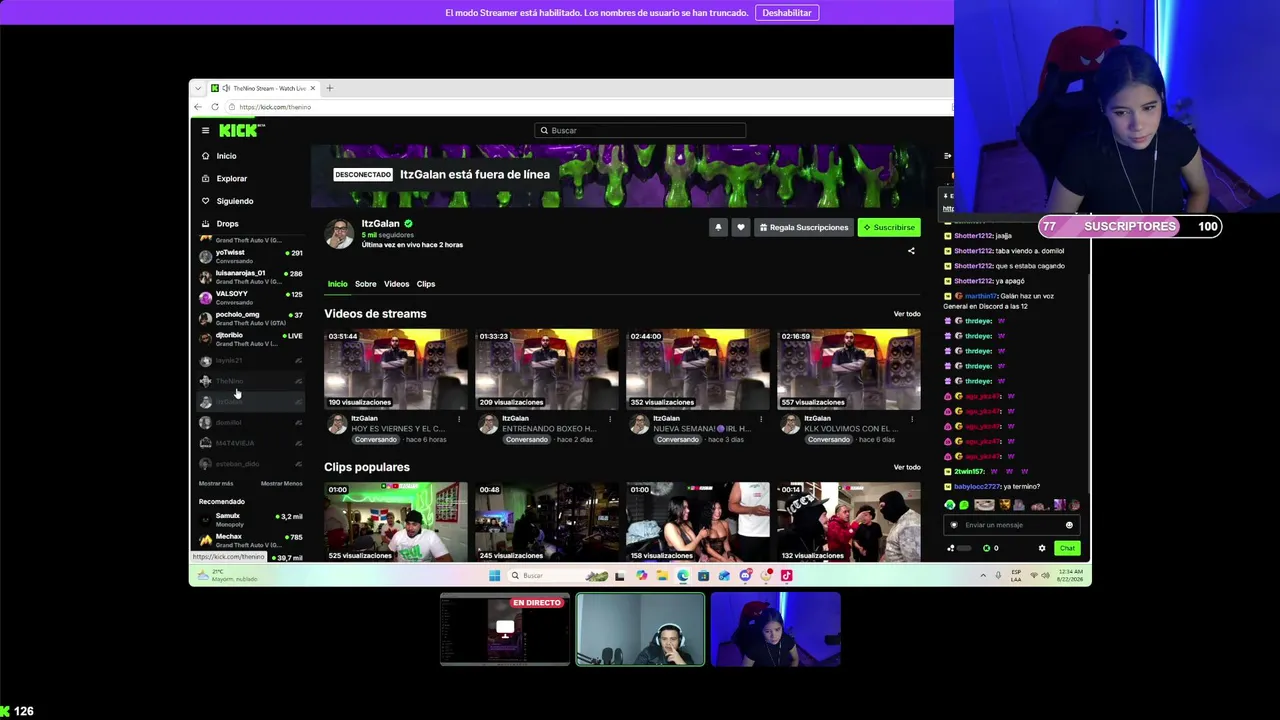Open the clip with 245 visualizaciones
Image resolution: width=1280 pixels, height=720 pixels.
tap(547, 522)
